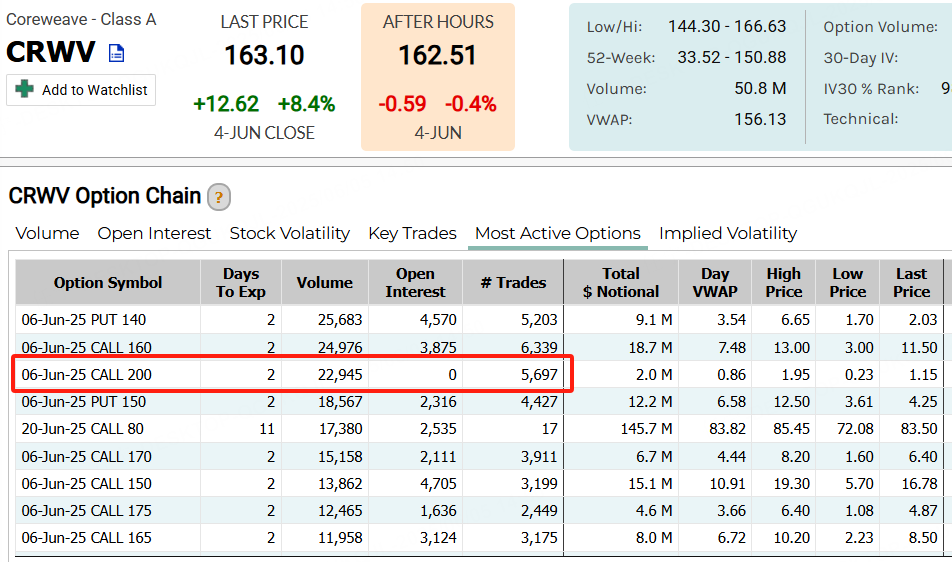Screen dimensions: 952x562
Task: Click the help question mark beside Option Chain
Action: [218, 197]
